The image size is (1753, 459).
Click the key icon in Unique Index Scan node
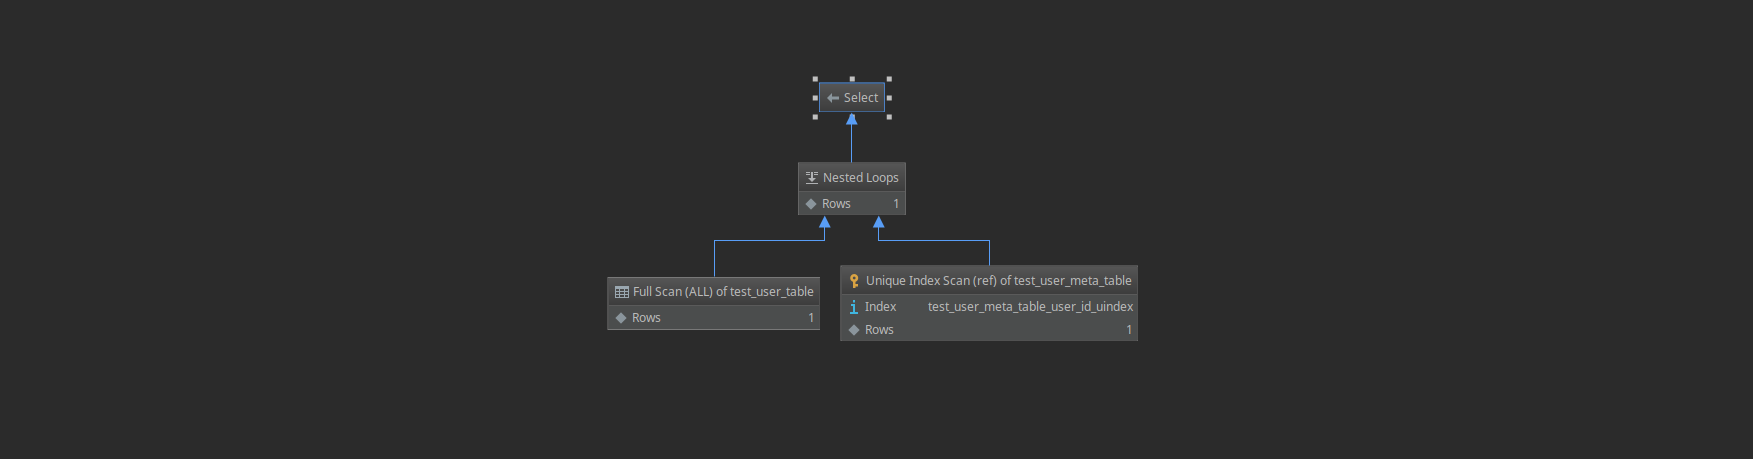click(854, 281)
